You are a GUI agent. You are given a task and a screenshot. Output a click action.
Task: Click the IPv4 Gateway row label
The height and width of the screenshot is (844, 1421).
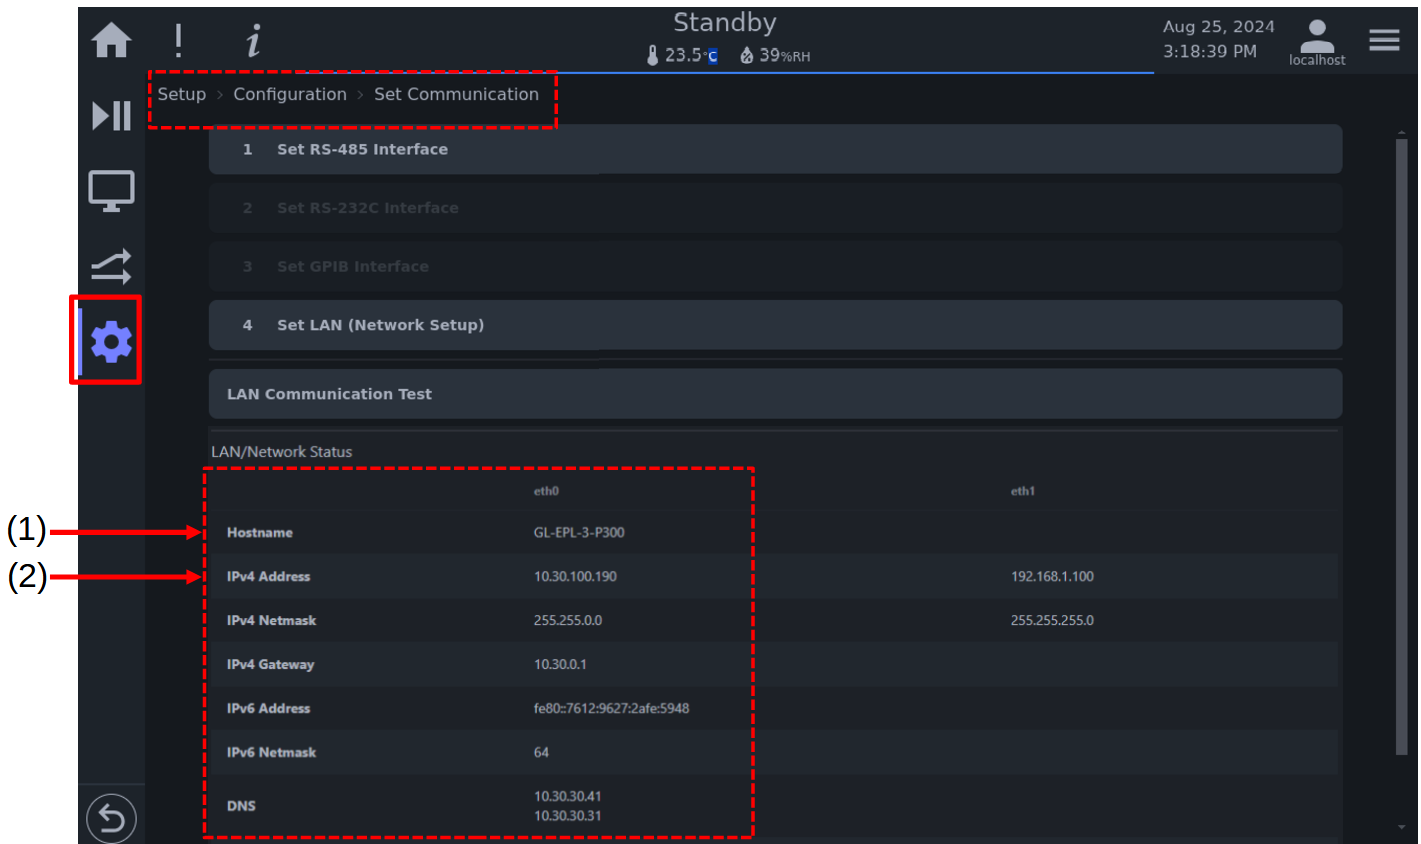coord(270,665)
